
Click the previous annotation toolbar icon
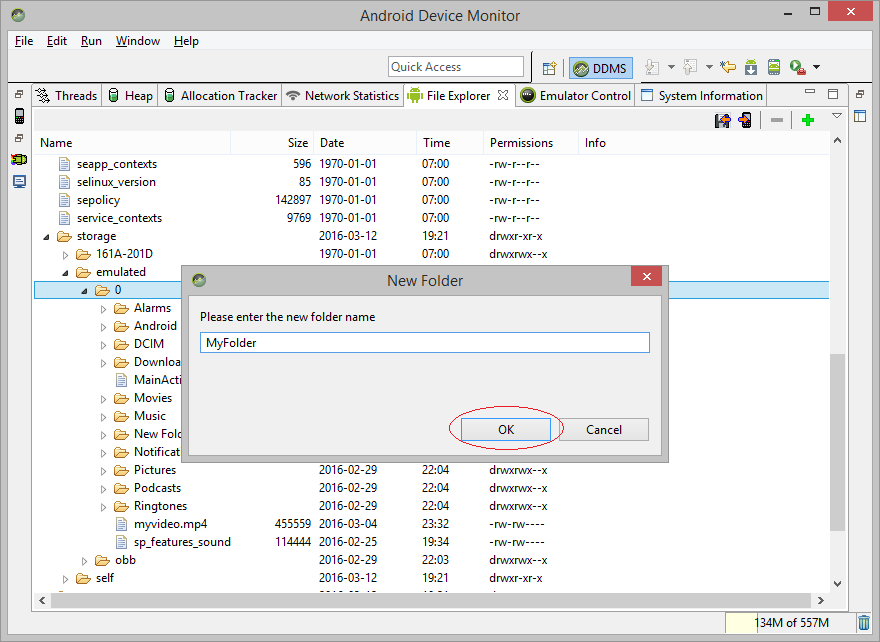click(690, 67)
